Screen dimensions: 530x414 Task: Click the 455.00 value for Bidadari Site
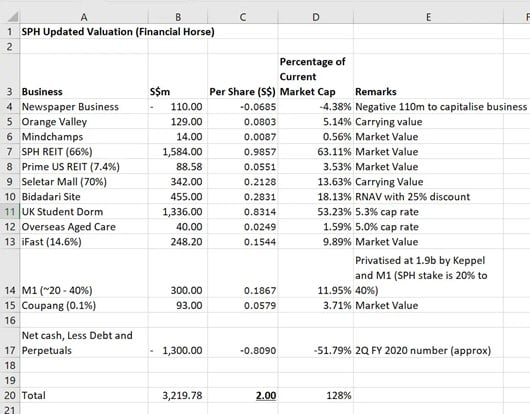pyautogui.click(x=186, y=197)
